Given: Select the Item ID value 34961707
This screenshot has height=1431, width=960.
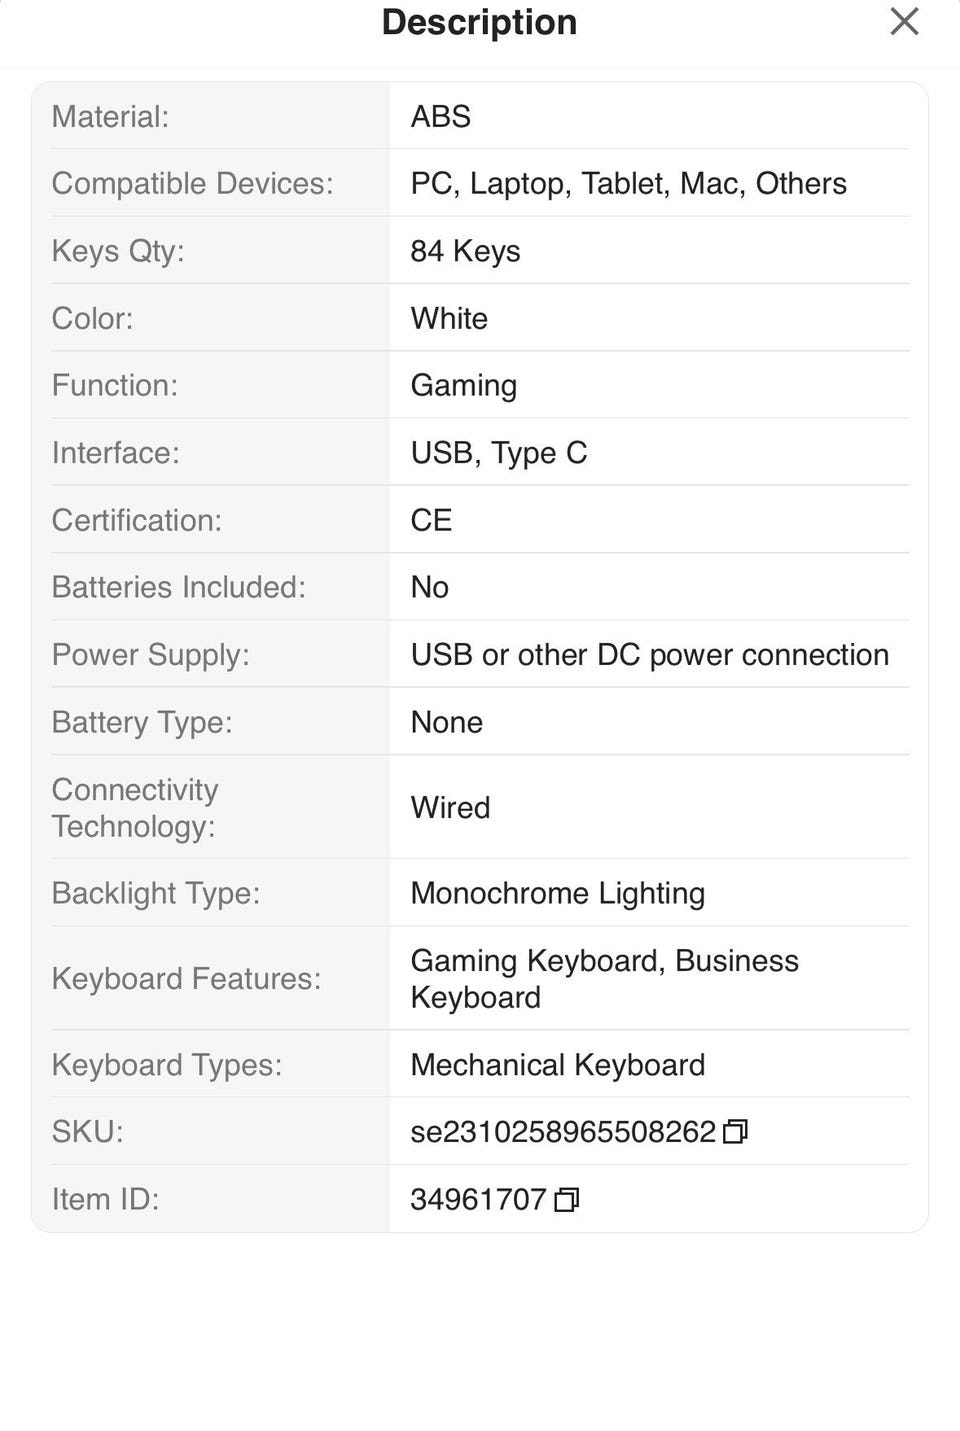Looking at the screenshot, I should 478,1199.
